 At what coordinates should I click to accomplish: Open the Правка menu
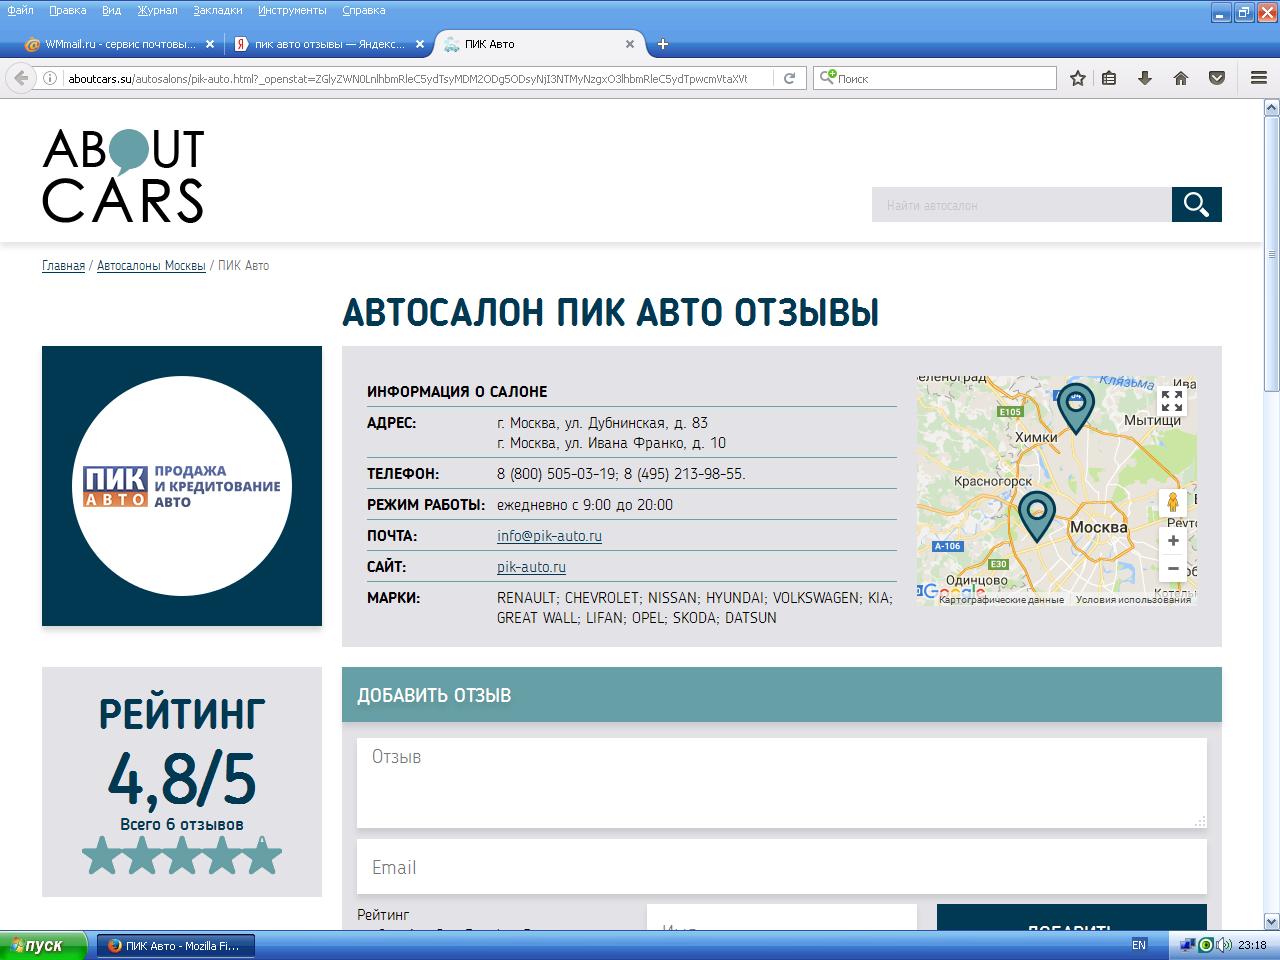click(x=67, y=10)
